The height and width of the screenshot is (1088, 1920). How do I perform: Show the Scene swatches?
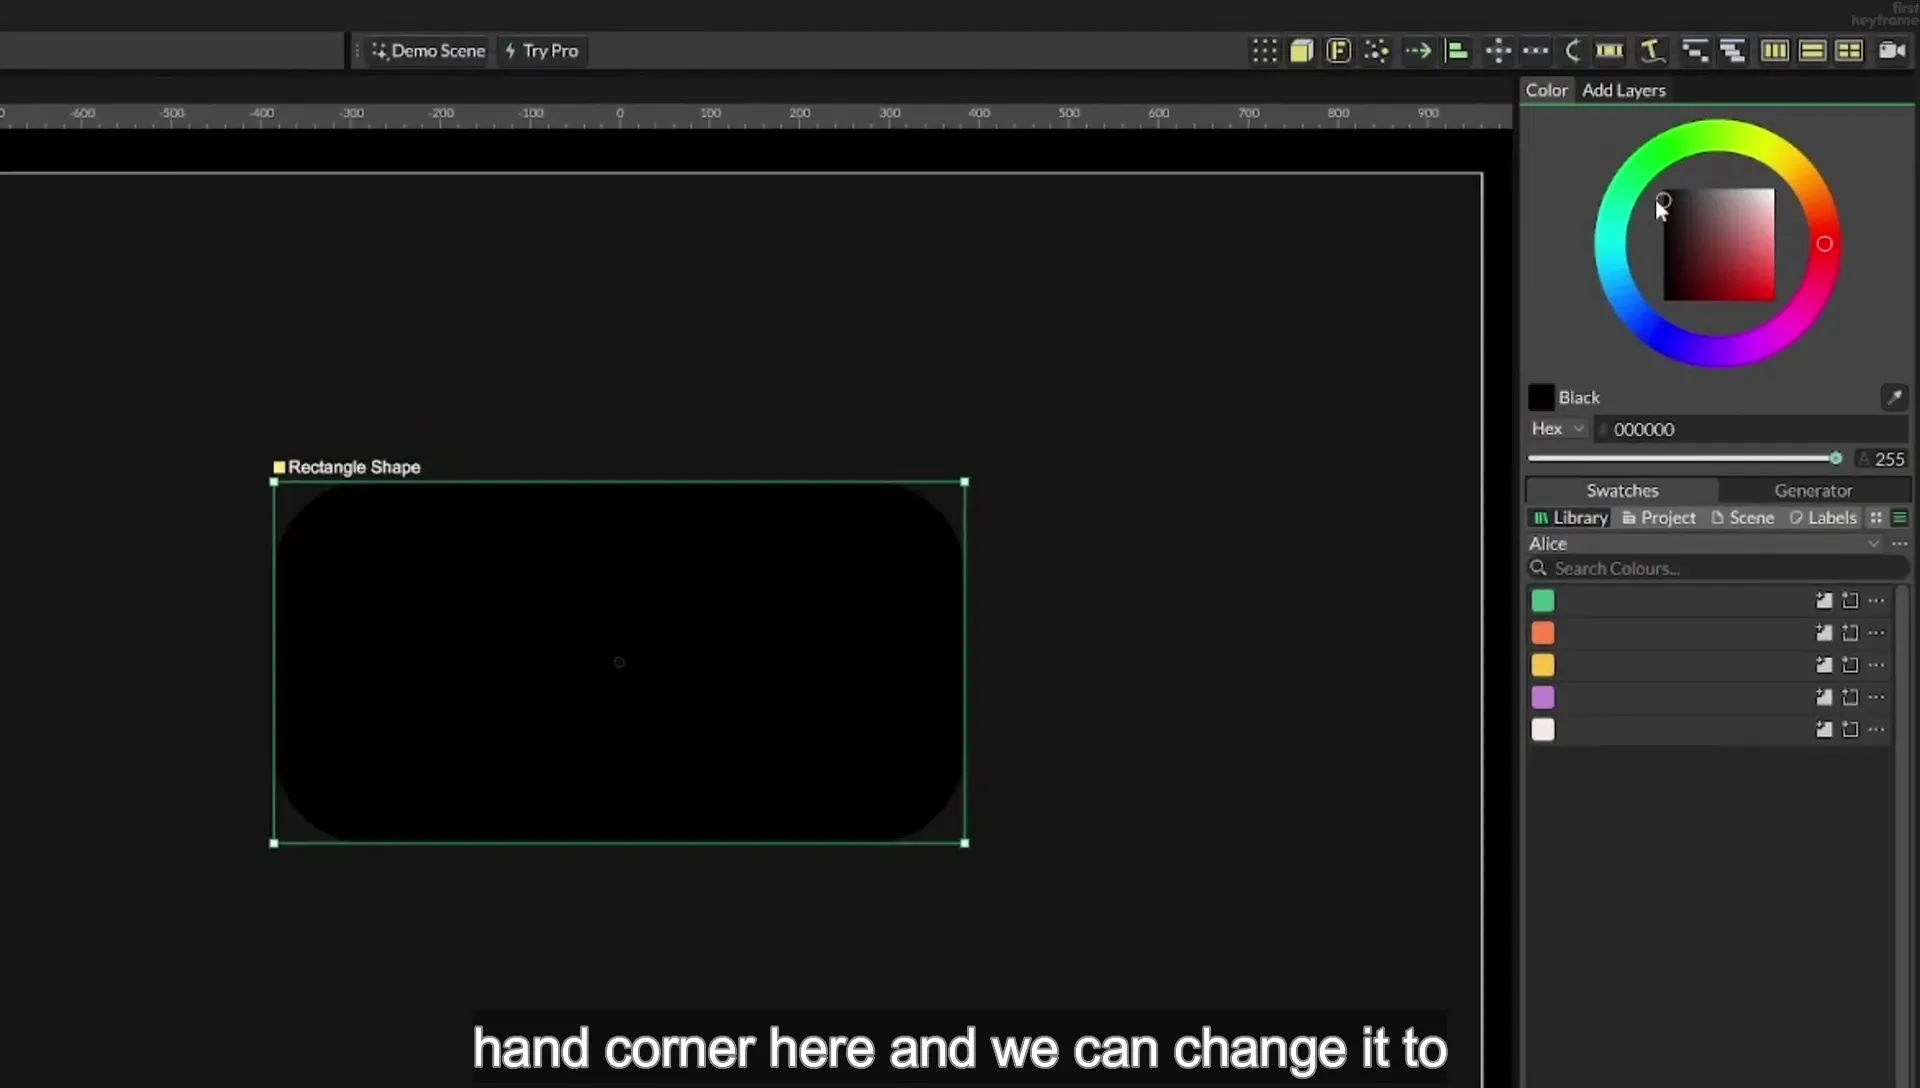point(1742,517)
